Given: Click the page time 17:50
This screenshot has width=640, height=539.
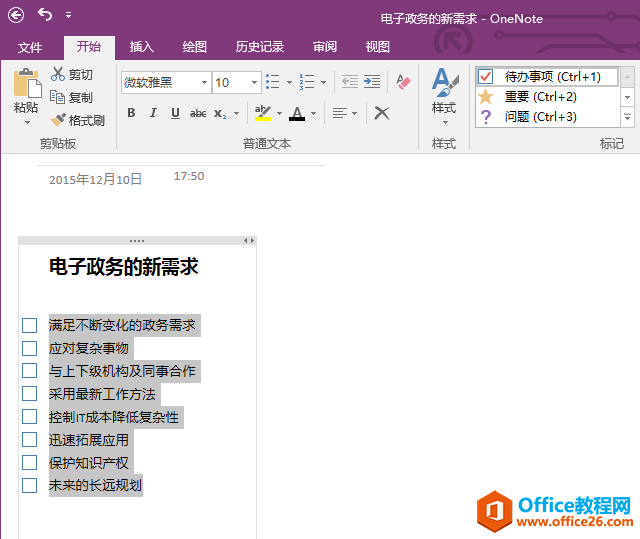Looking at the screenshot, I should point(189,176).
